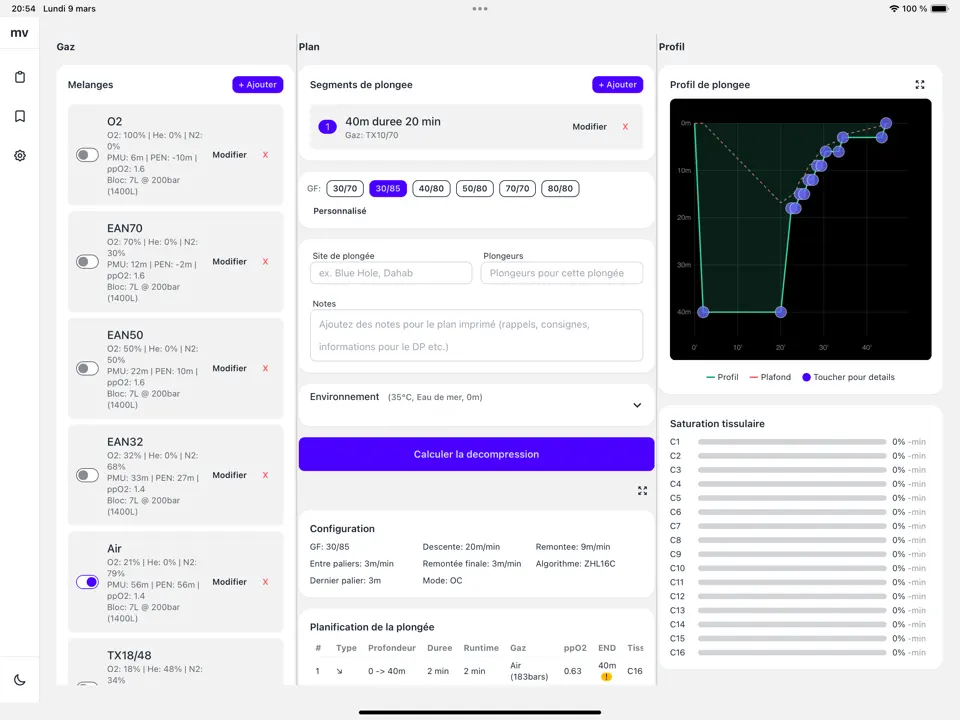The image size is (960, 720).
Task: Add a new gas mix in Melanges
Action: pos(257,85)
